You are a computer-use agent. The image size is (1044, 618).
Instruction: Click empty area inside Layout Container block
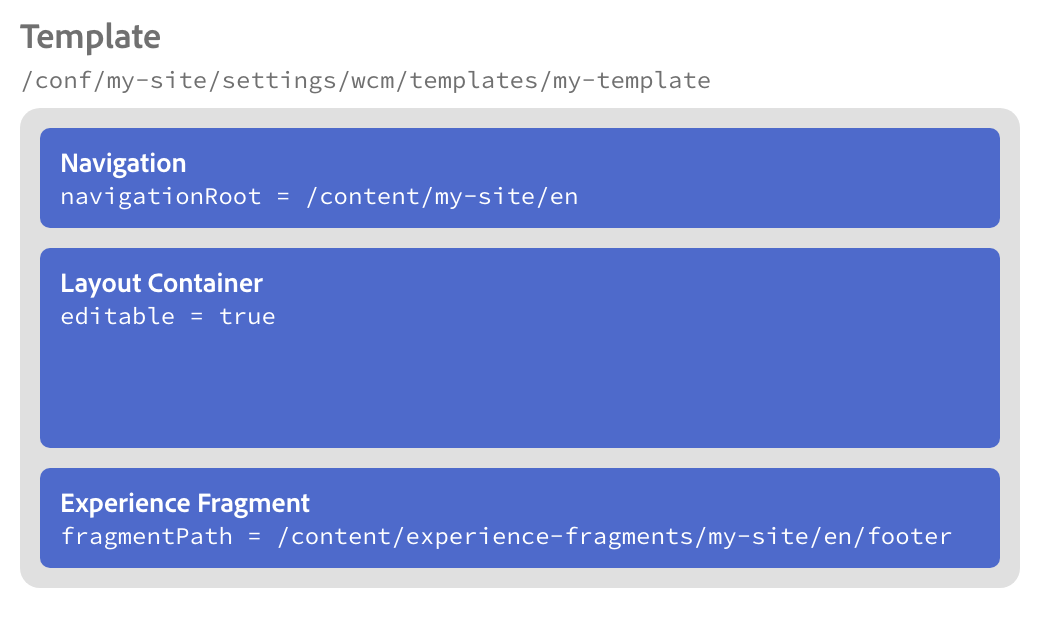pyautogui.click(x=520, y=390)
